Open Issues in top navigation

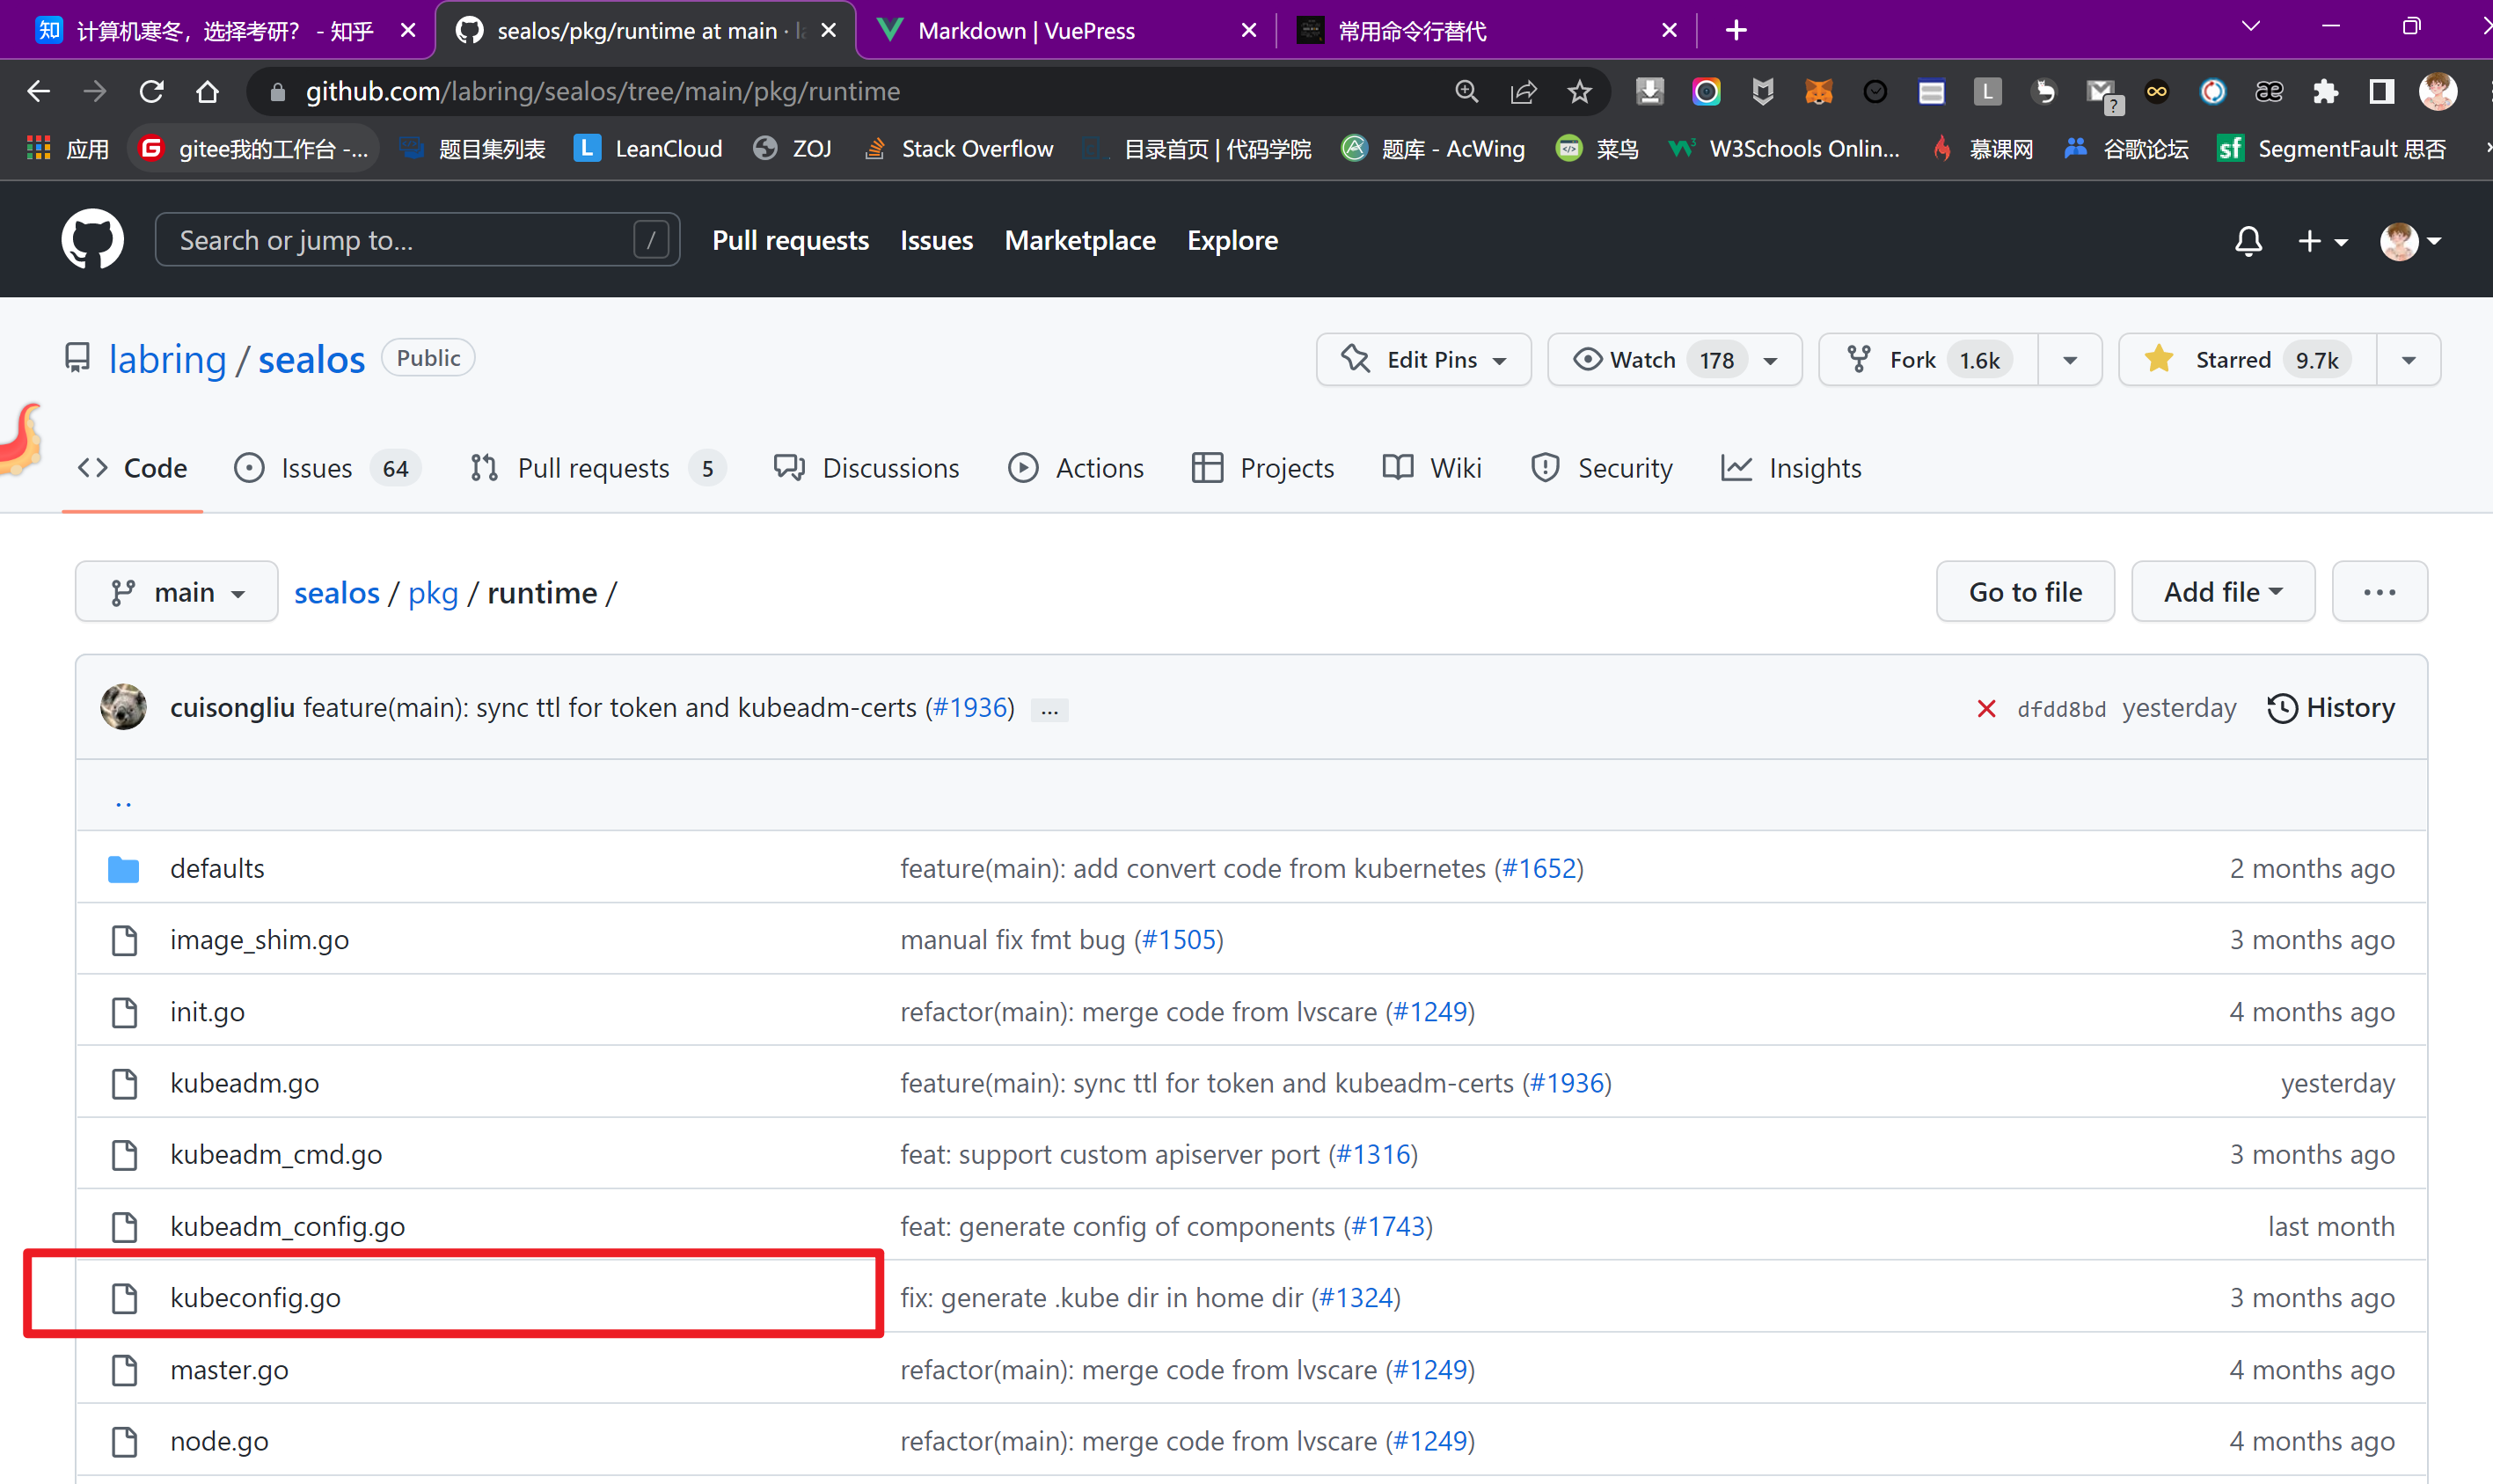[936, 240]
